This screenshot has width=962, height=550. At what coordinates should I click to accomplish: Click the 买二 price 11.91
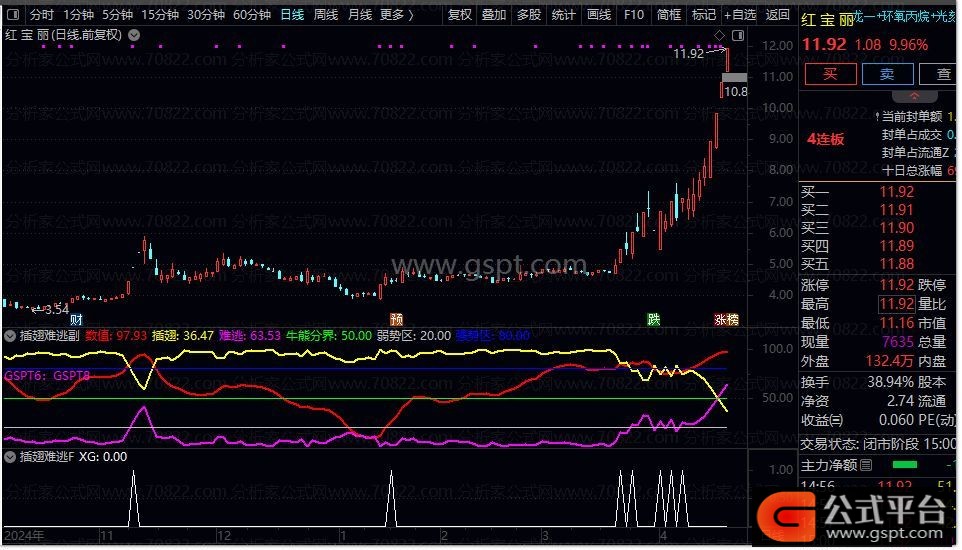coord(896,210)
